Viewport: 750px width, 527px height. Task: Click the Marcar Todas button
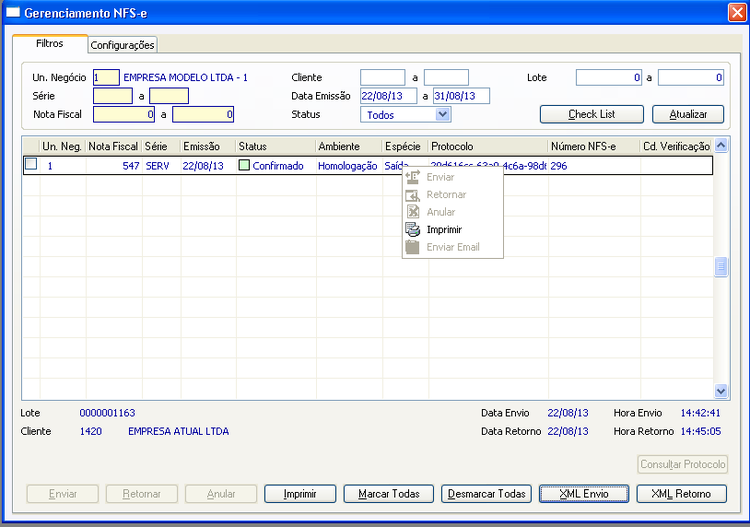pos(388,494)
